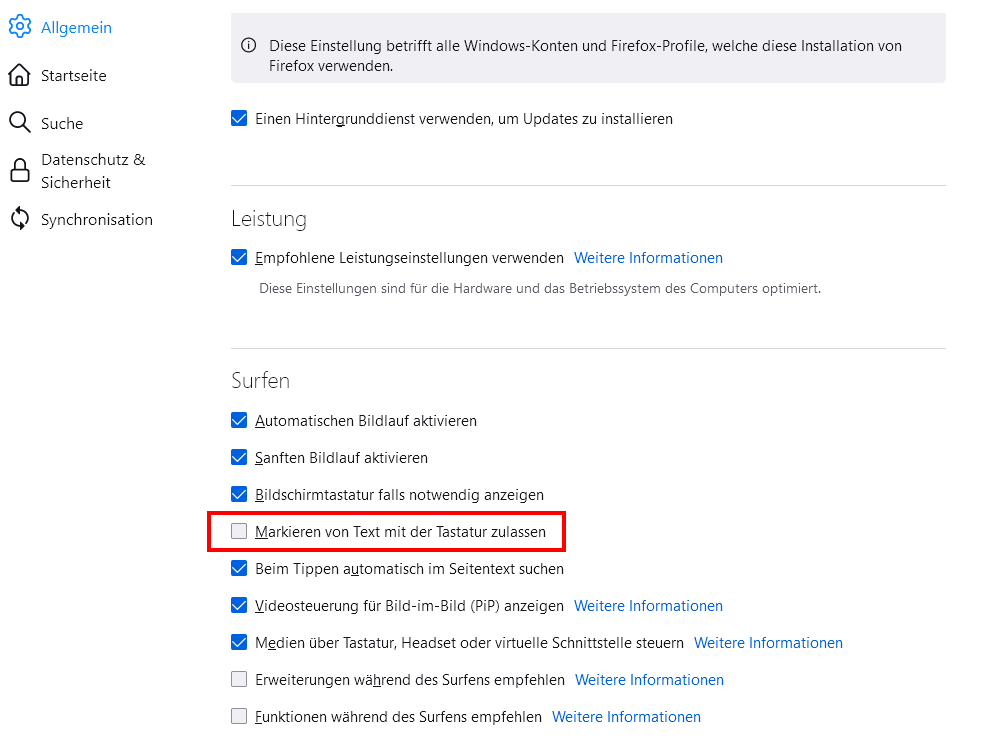Click the info icon in the notice box
The height and width of the screenshot is (745, 985).
249,46
